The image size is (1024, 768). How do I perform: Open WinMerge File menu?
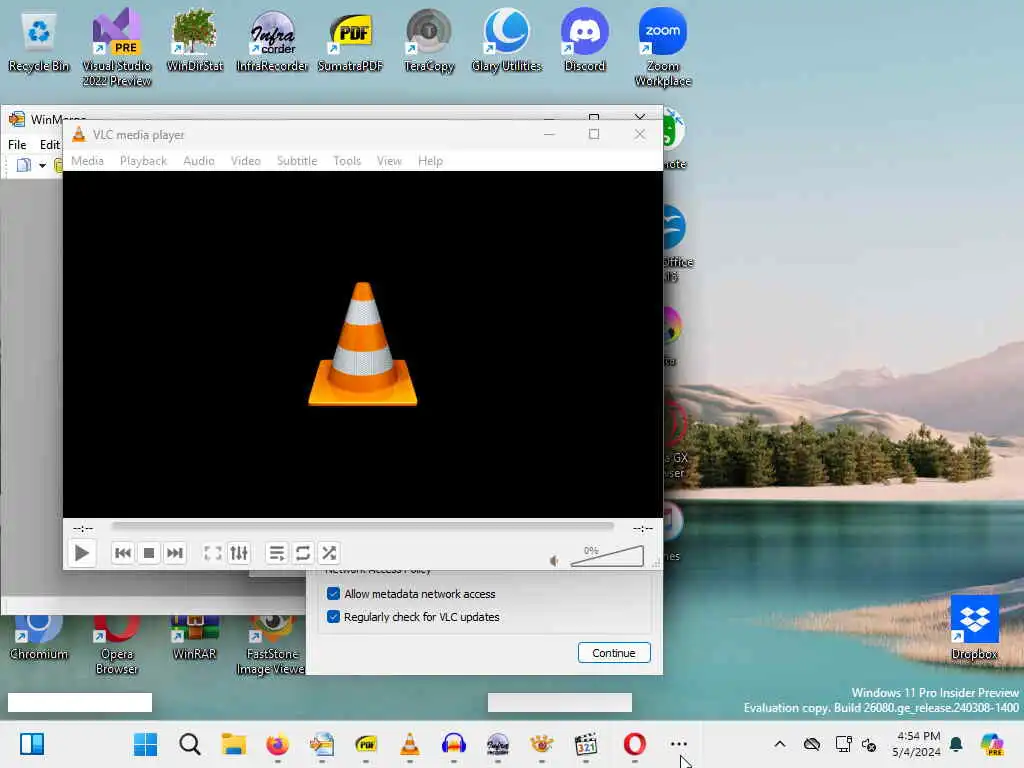pyautogui.click(x=17, y=145)
